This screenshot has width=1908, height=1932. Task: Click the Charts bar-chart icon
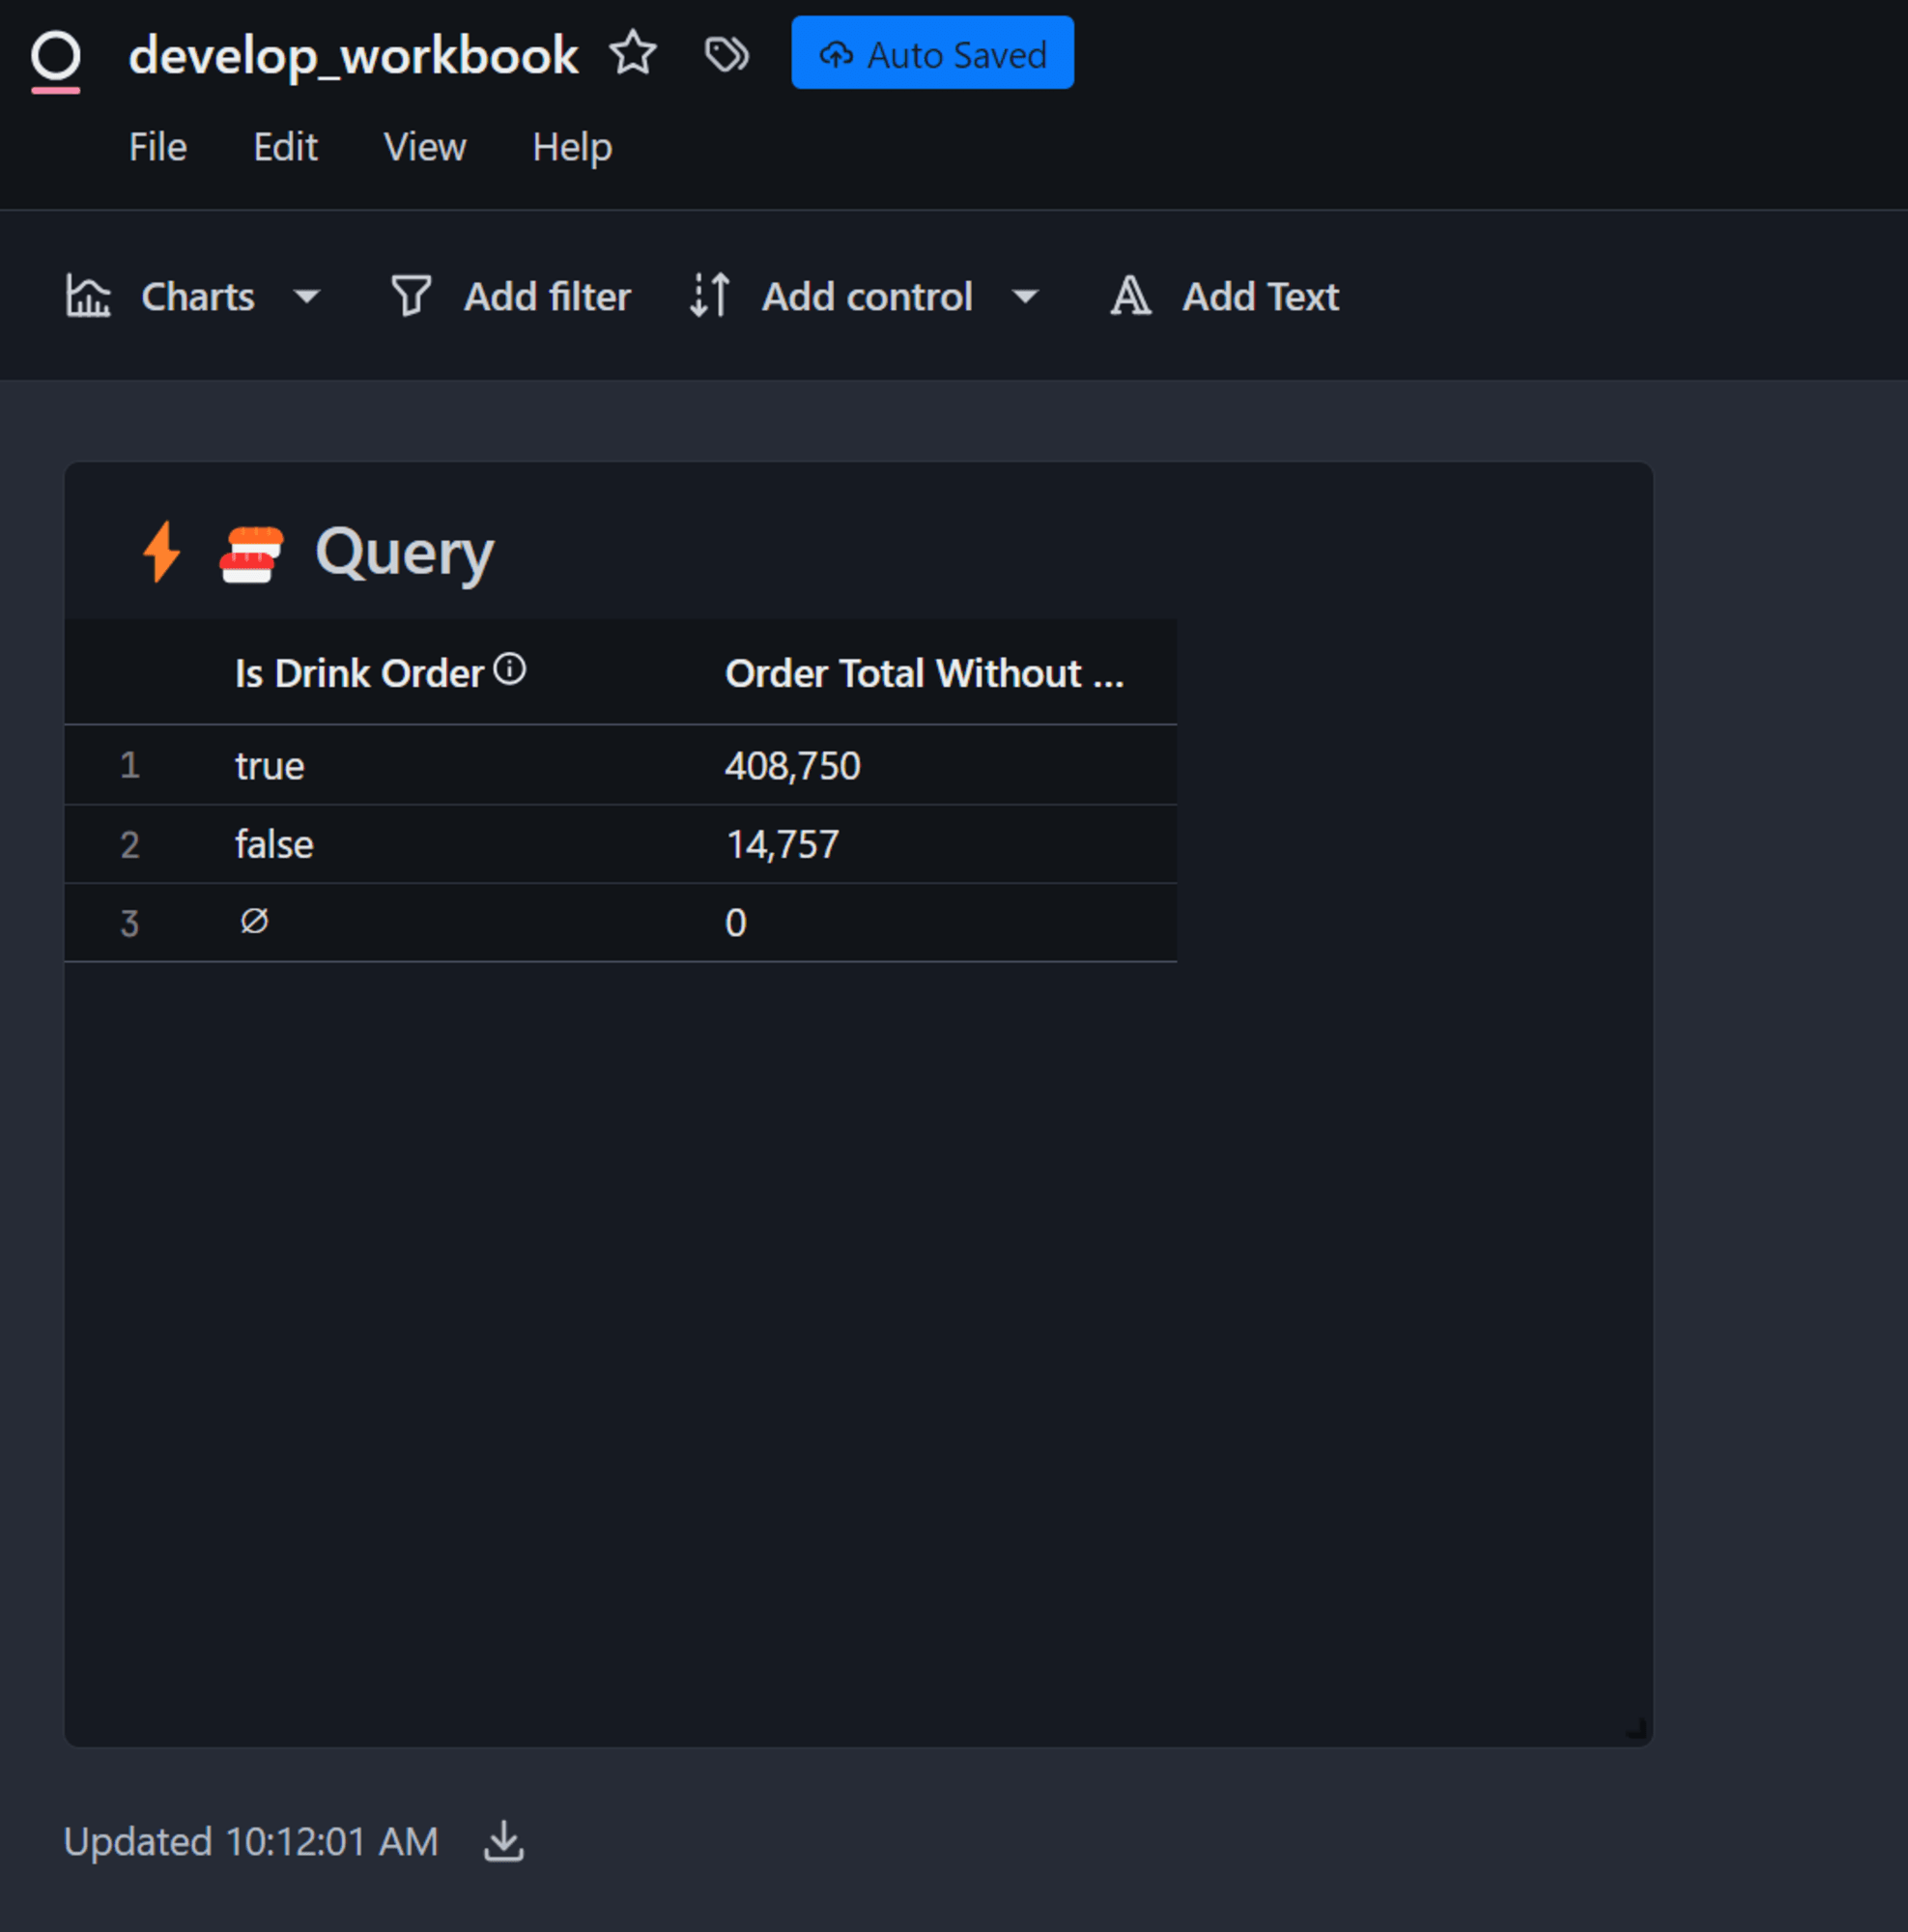[88, 296]
